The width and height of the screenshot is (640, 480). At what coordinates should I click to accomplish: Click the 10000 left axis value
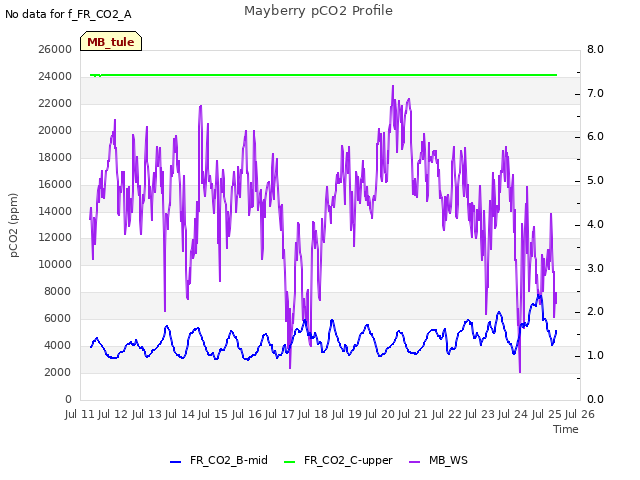coord(55,264)
